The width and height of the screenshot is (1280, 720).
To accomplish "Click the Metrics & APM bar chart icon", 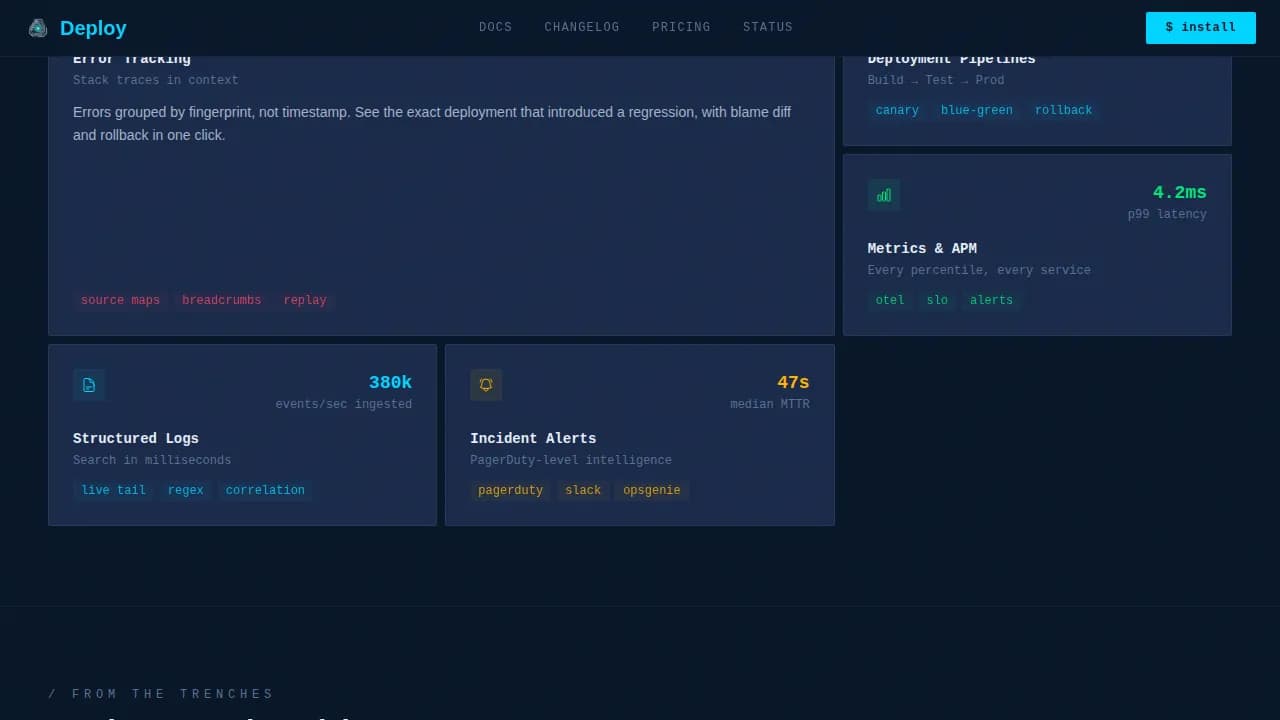I will (884, 195).
